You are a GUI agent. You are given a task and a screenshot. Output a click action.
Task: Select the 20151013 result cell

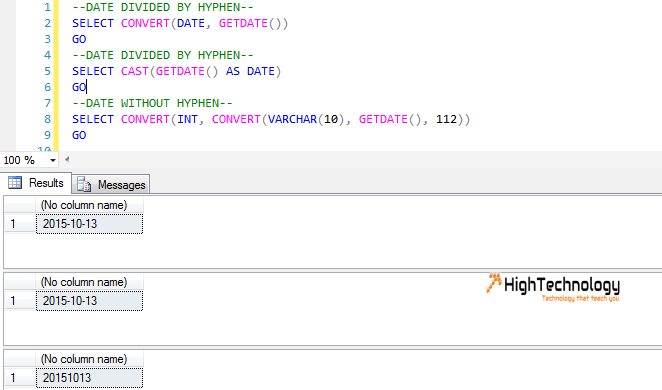click(x=90, y=378)
